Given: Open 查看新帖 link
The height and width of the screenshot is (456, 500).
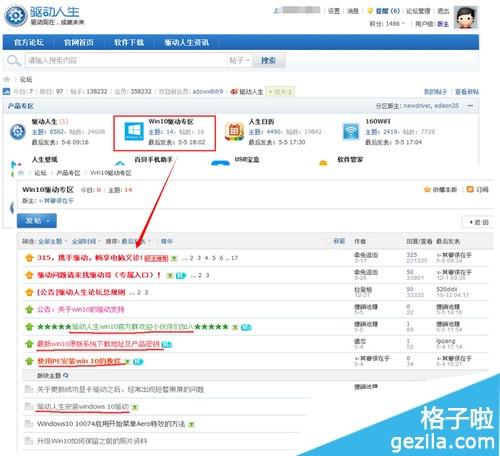Looking at the screenshot, I should tap(467, 92).
